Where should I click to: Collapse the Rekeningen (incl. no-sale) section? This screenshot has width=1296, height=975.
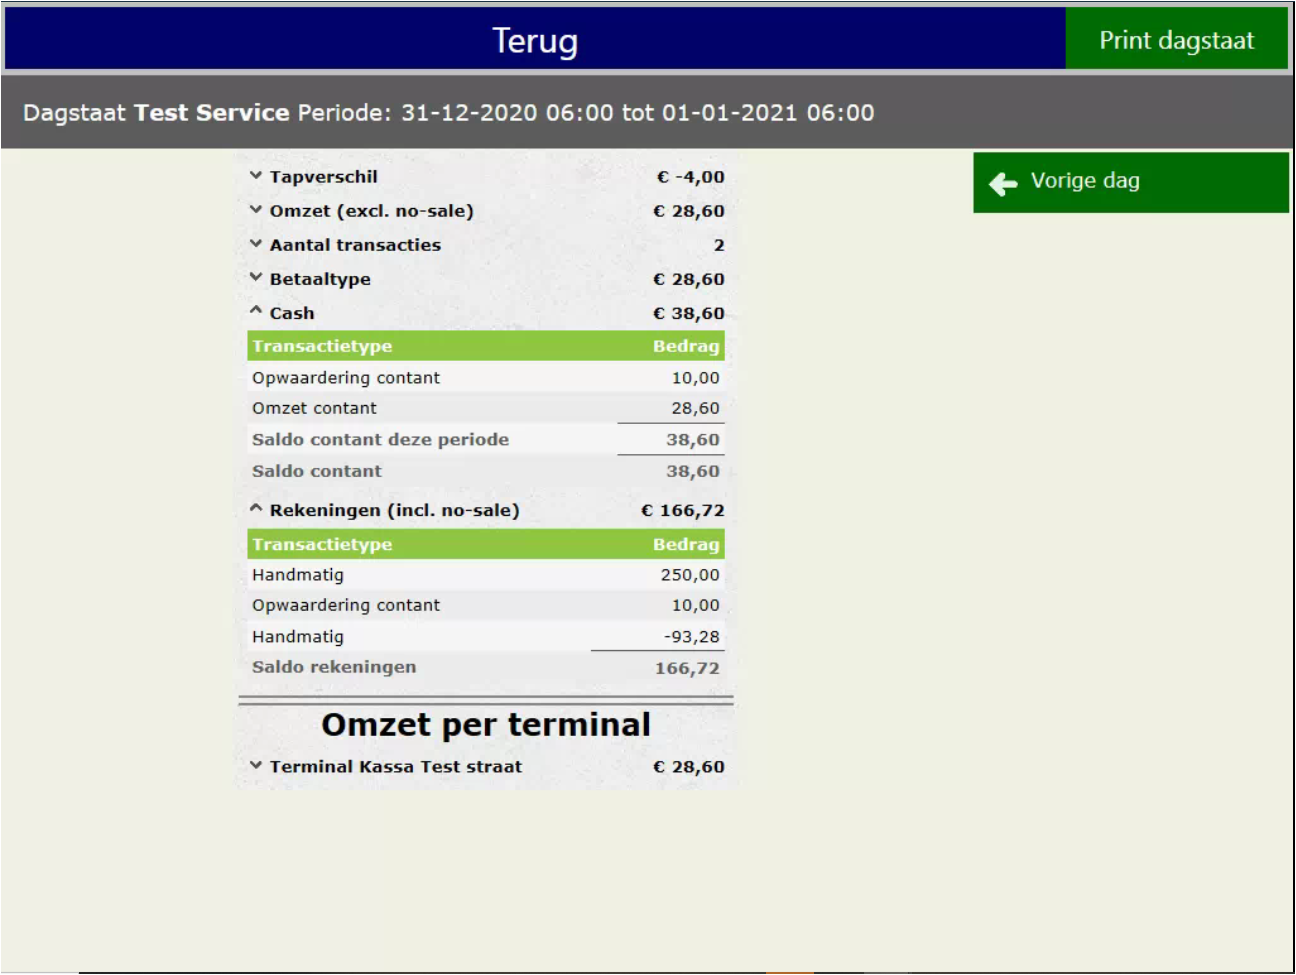256,509
